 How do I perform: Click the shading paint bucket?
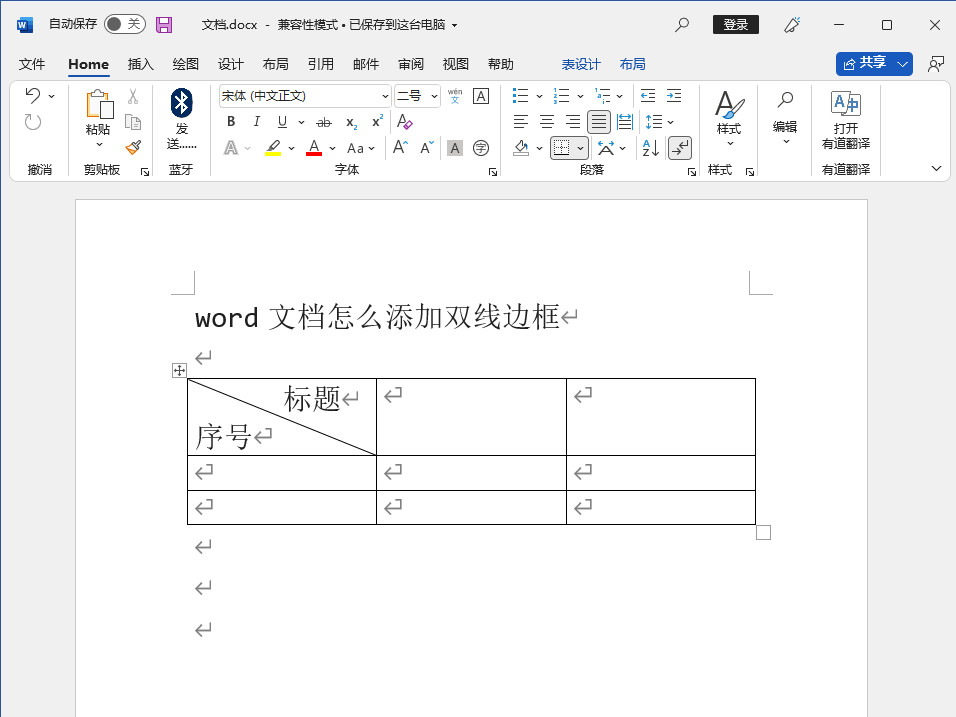[521, 148]
